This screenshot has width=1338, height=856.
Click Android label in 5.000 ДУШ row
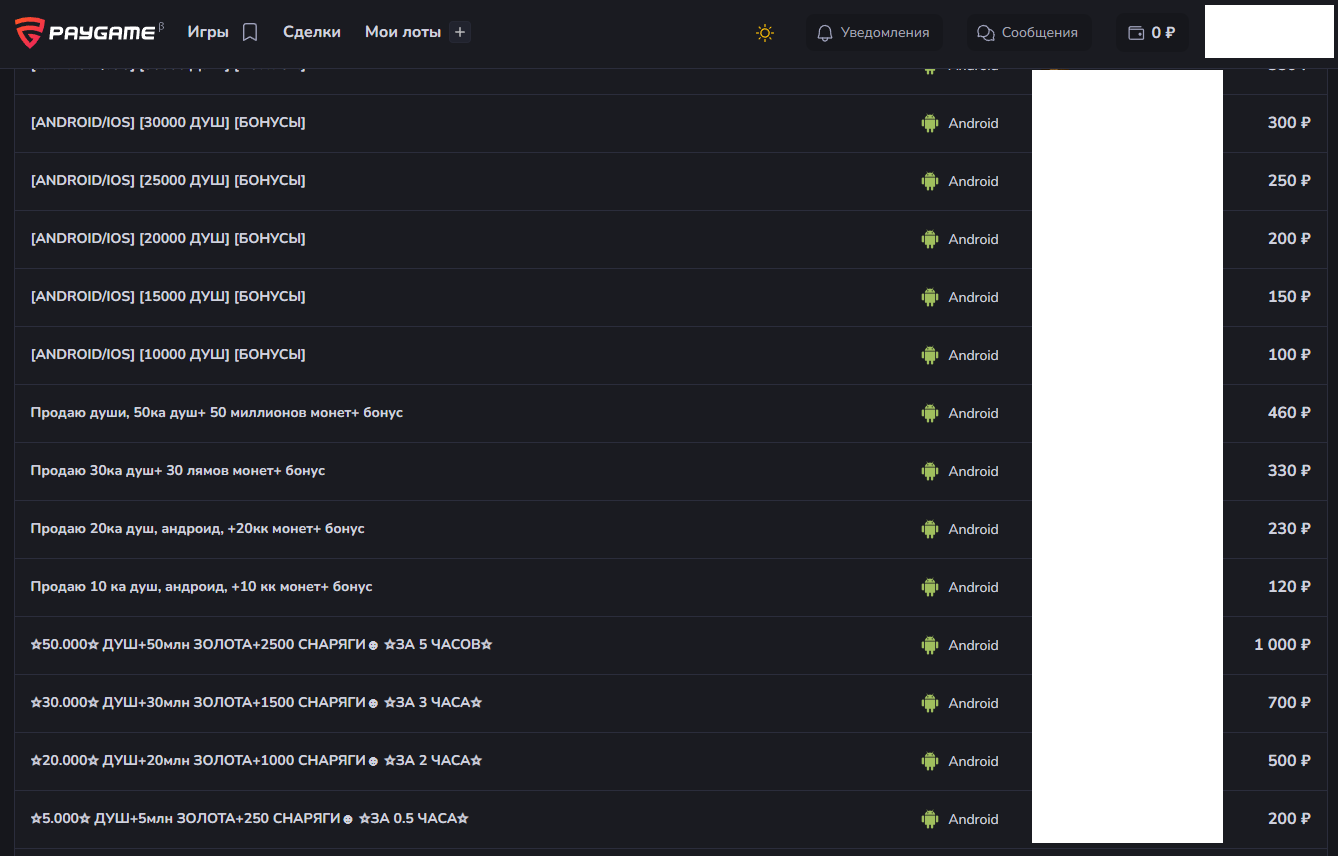(x=973, y=819)
